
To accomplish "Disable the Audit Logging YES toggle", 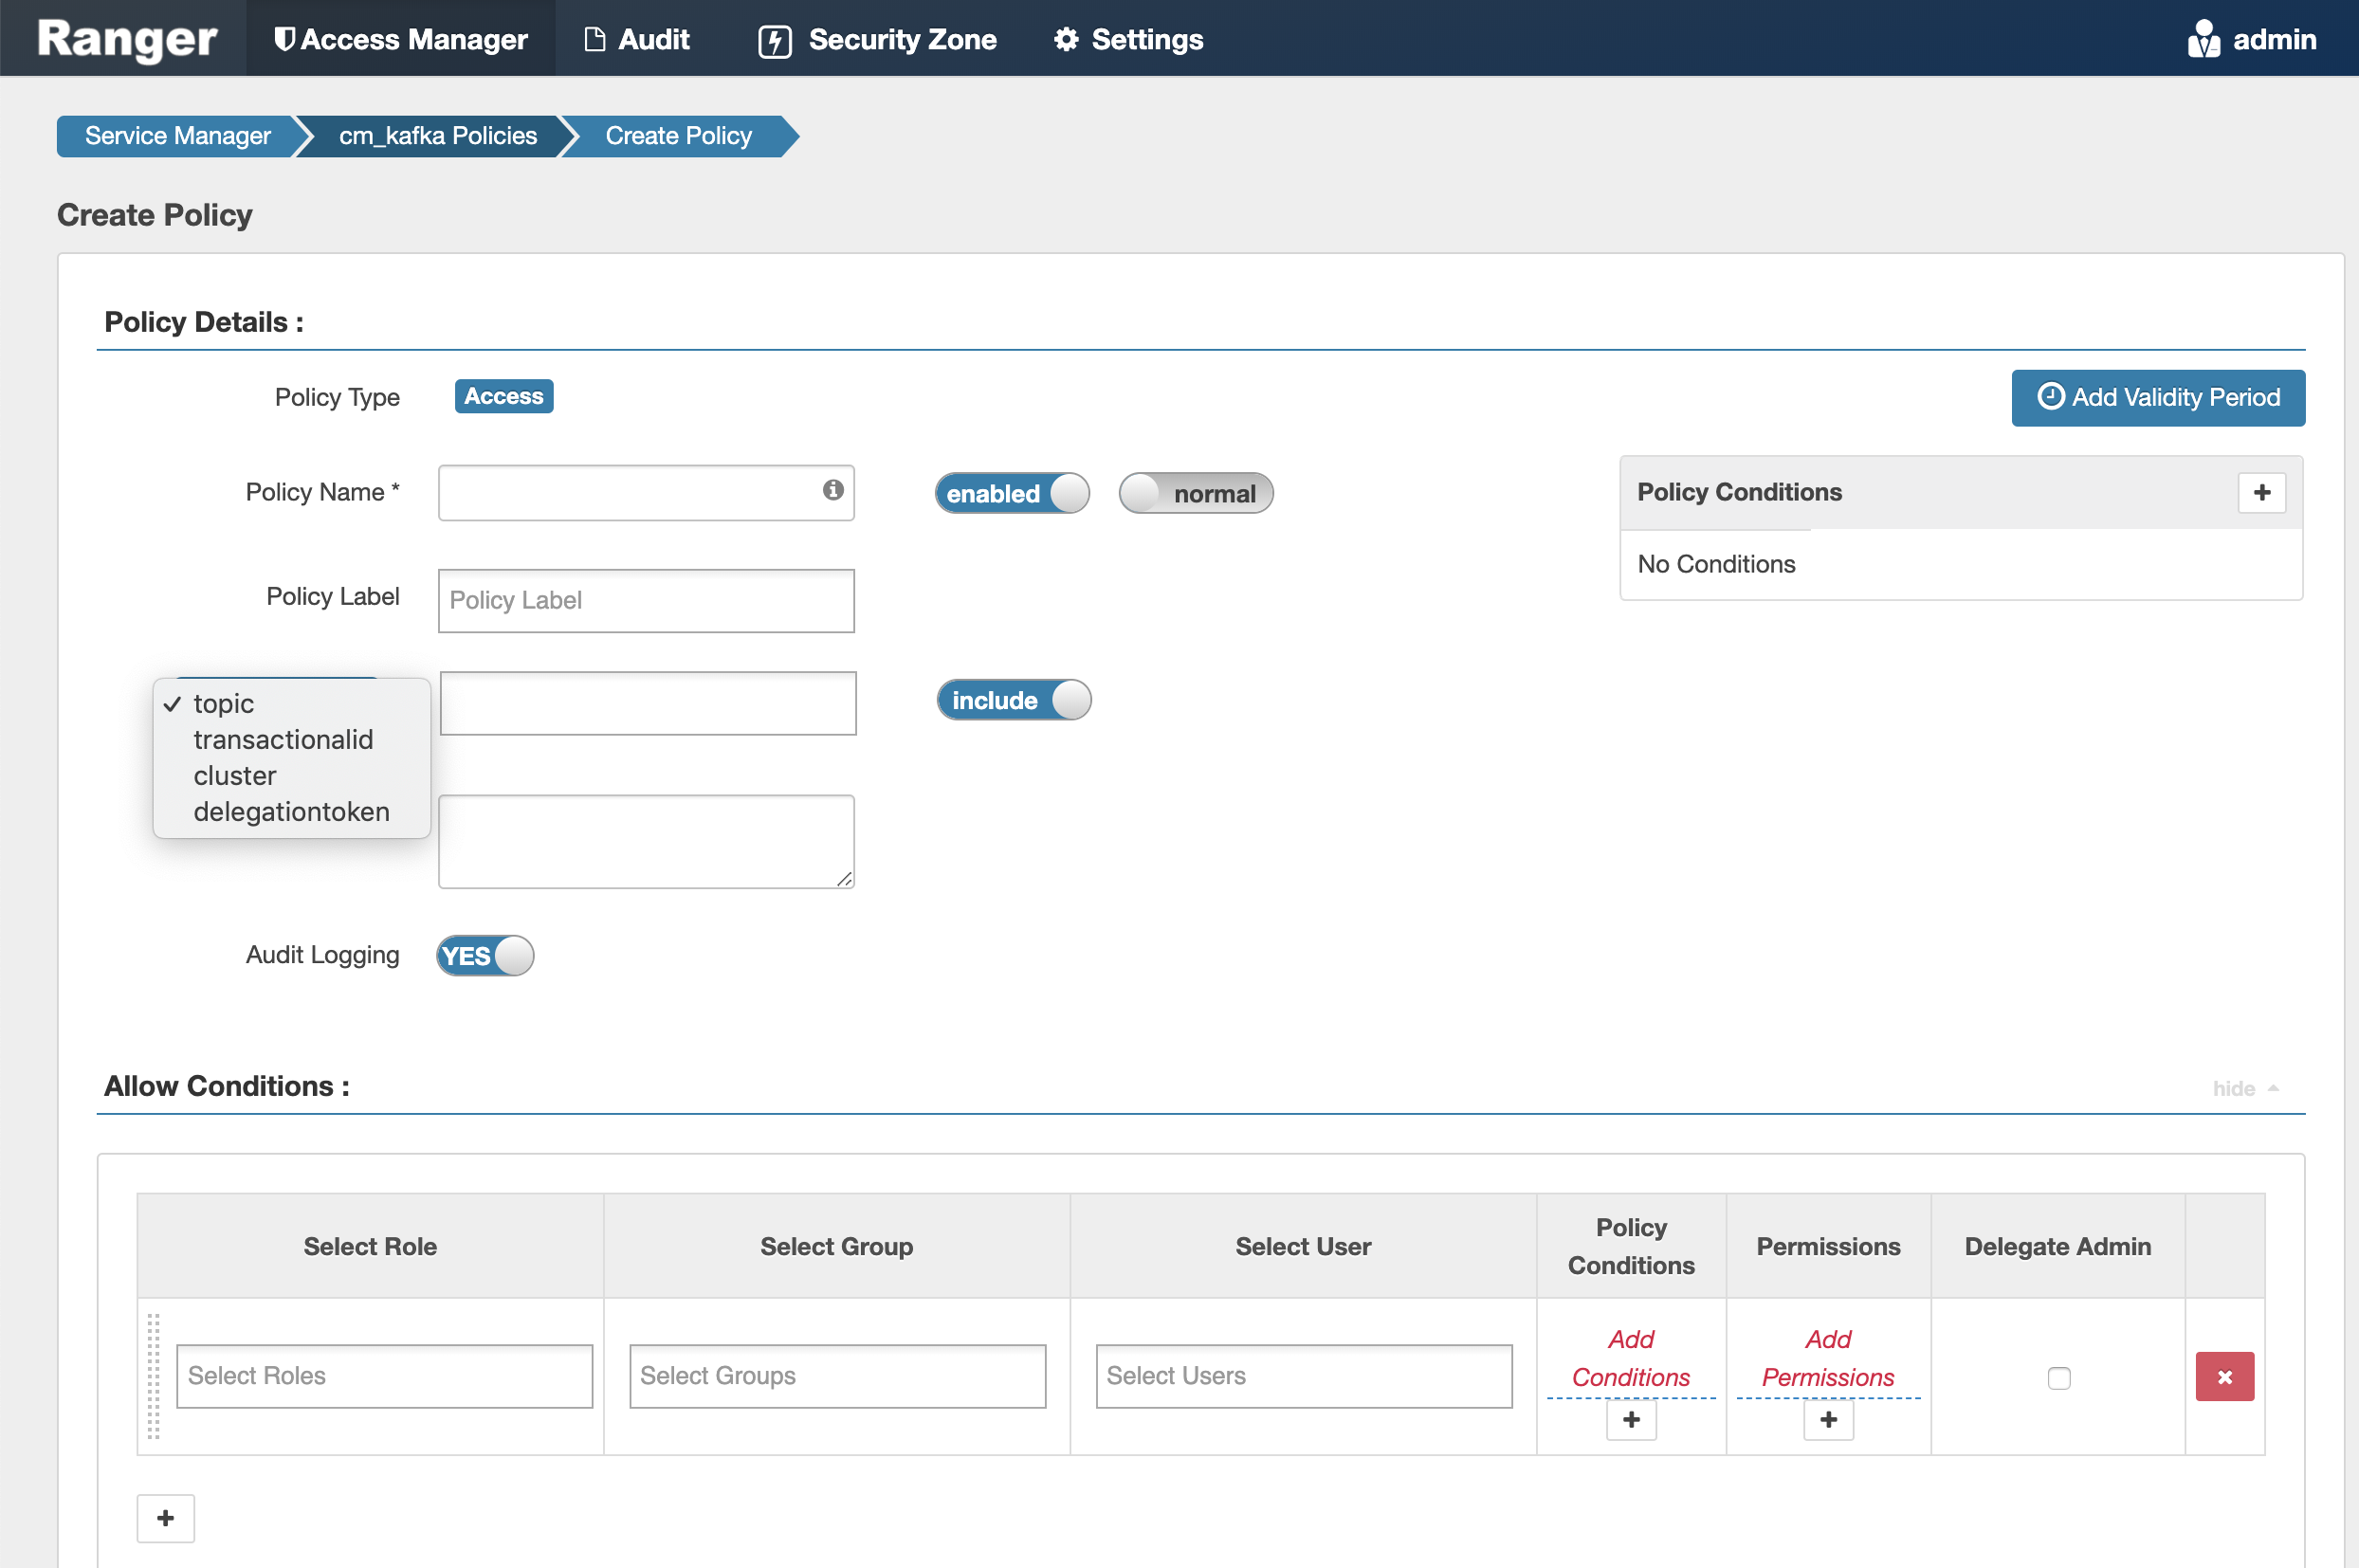I will (x=484, y=955).
